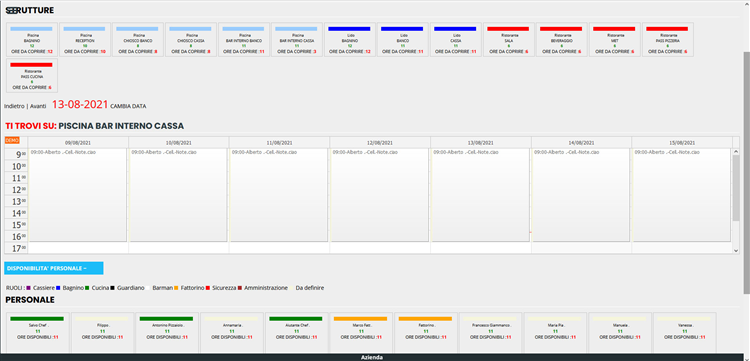Open the Piscina Bar Interno Cassa card
Screen dimensions: 750x361
coord(297,40)
